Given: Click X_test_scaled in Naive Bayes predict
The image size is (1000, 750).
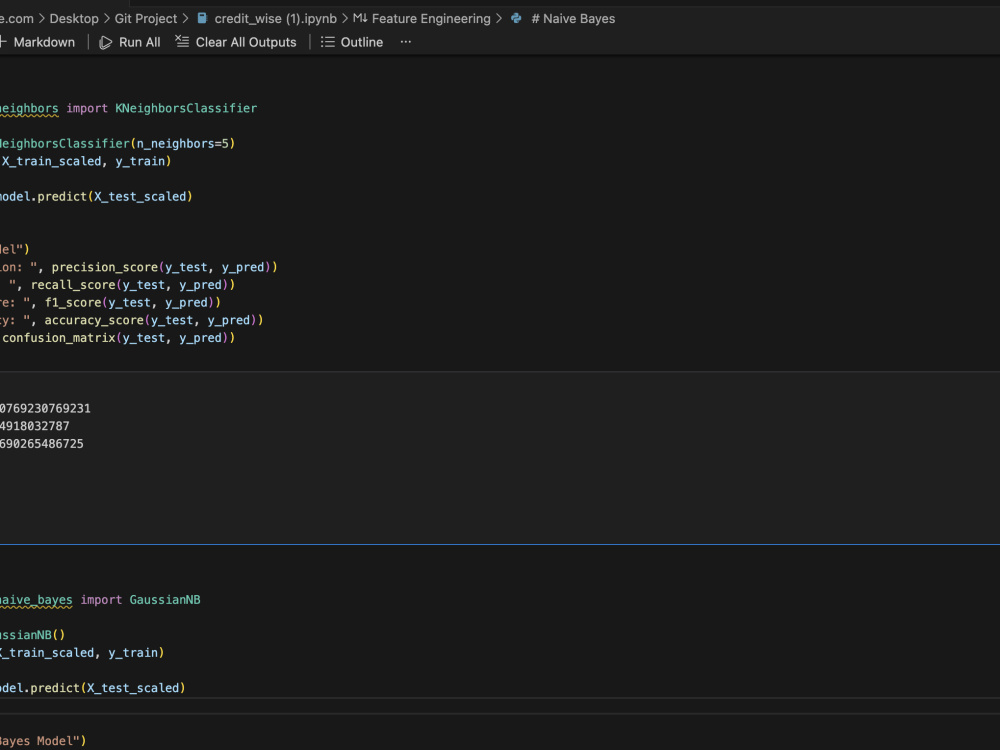Looking at the screenshot, I should (x=133, y=688).
